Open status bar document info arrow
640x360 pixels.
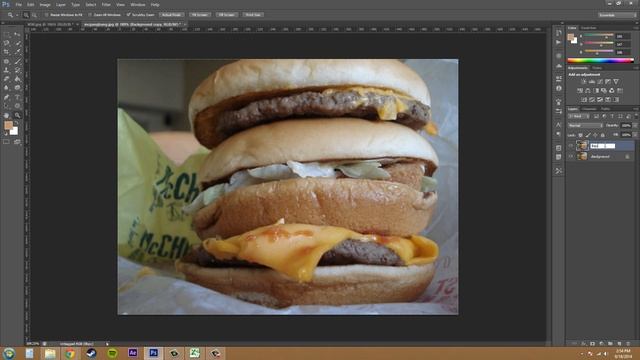[107, 344]
